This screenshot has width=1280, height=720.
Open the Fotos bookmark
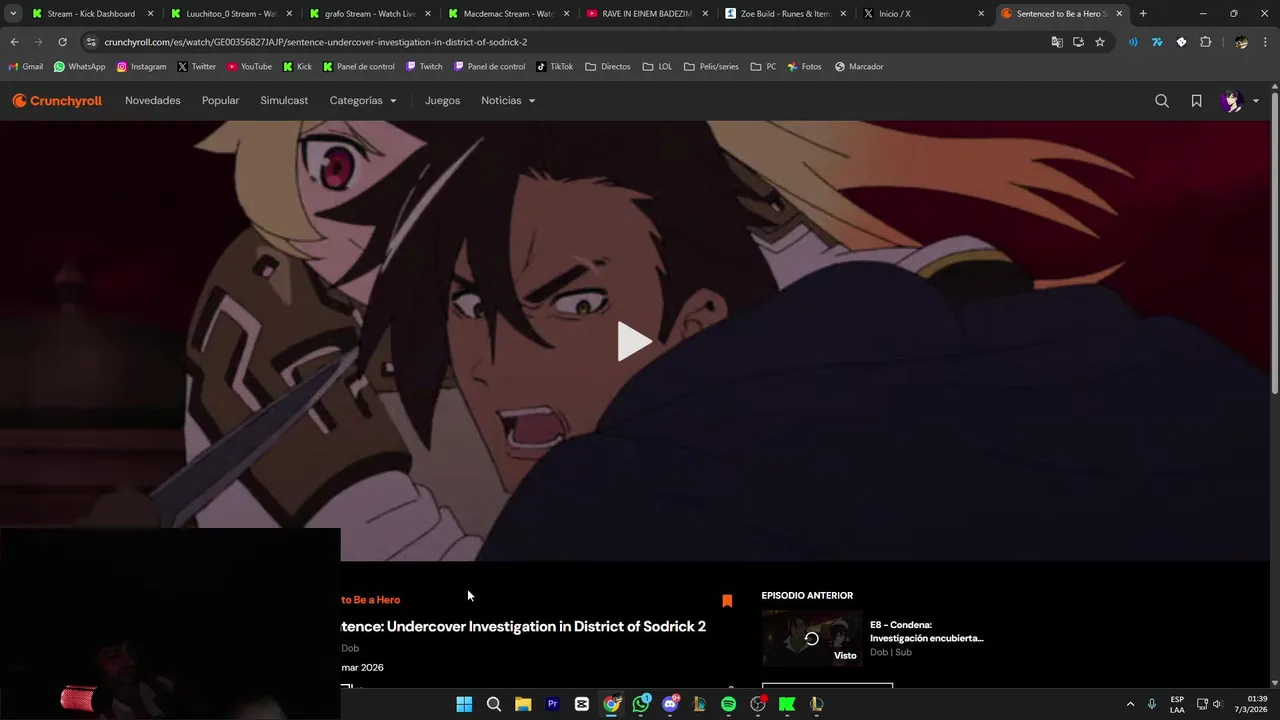[804, 67]
